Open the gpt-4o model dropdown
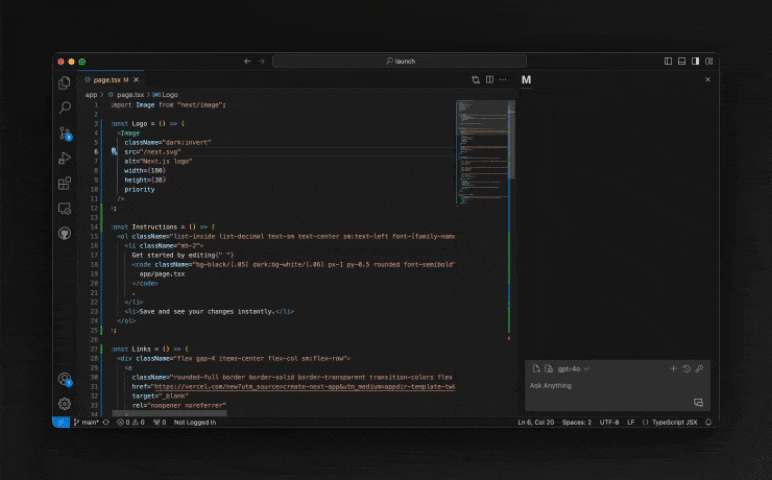This screenshot has width=772, height=480. [x=573, y=369]
